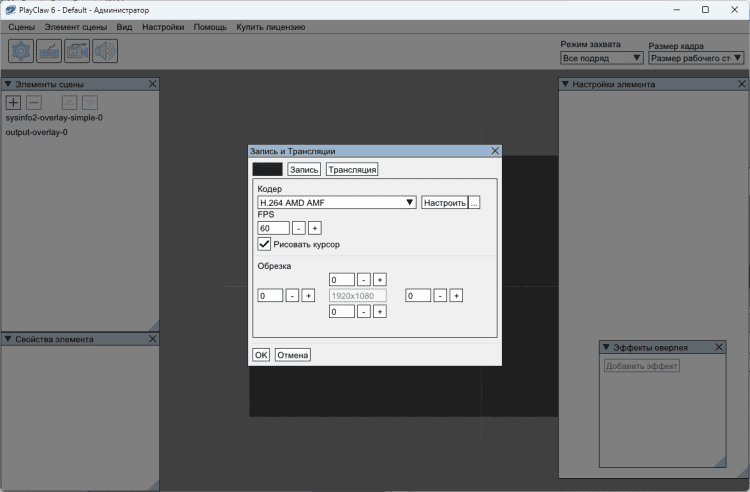Minimize the PlayClaw 6 window
Image resolution: width=750 pixels, height=492 pixels.
676,10
